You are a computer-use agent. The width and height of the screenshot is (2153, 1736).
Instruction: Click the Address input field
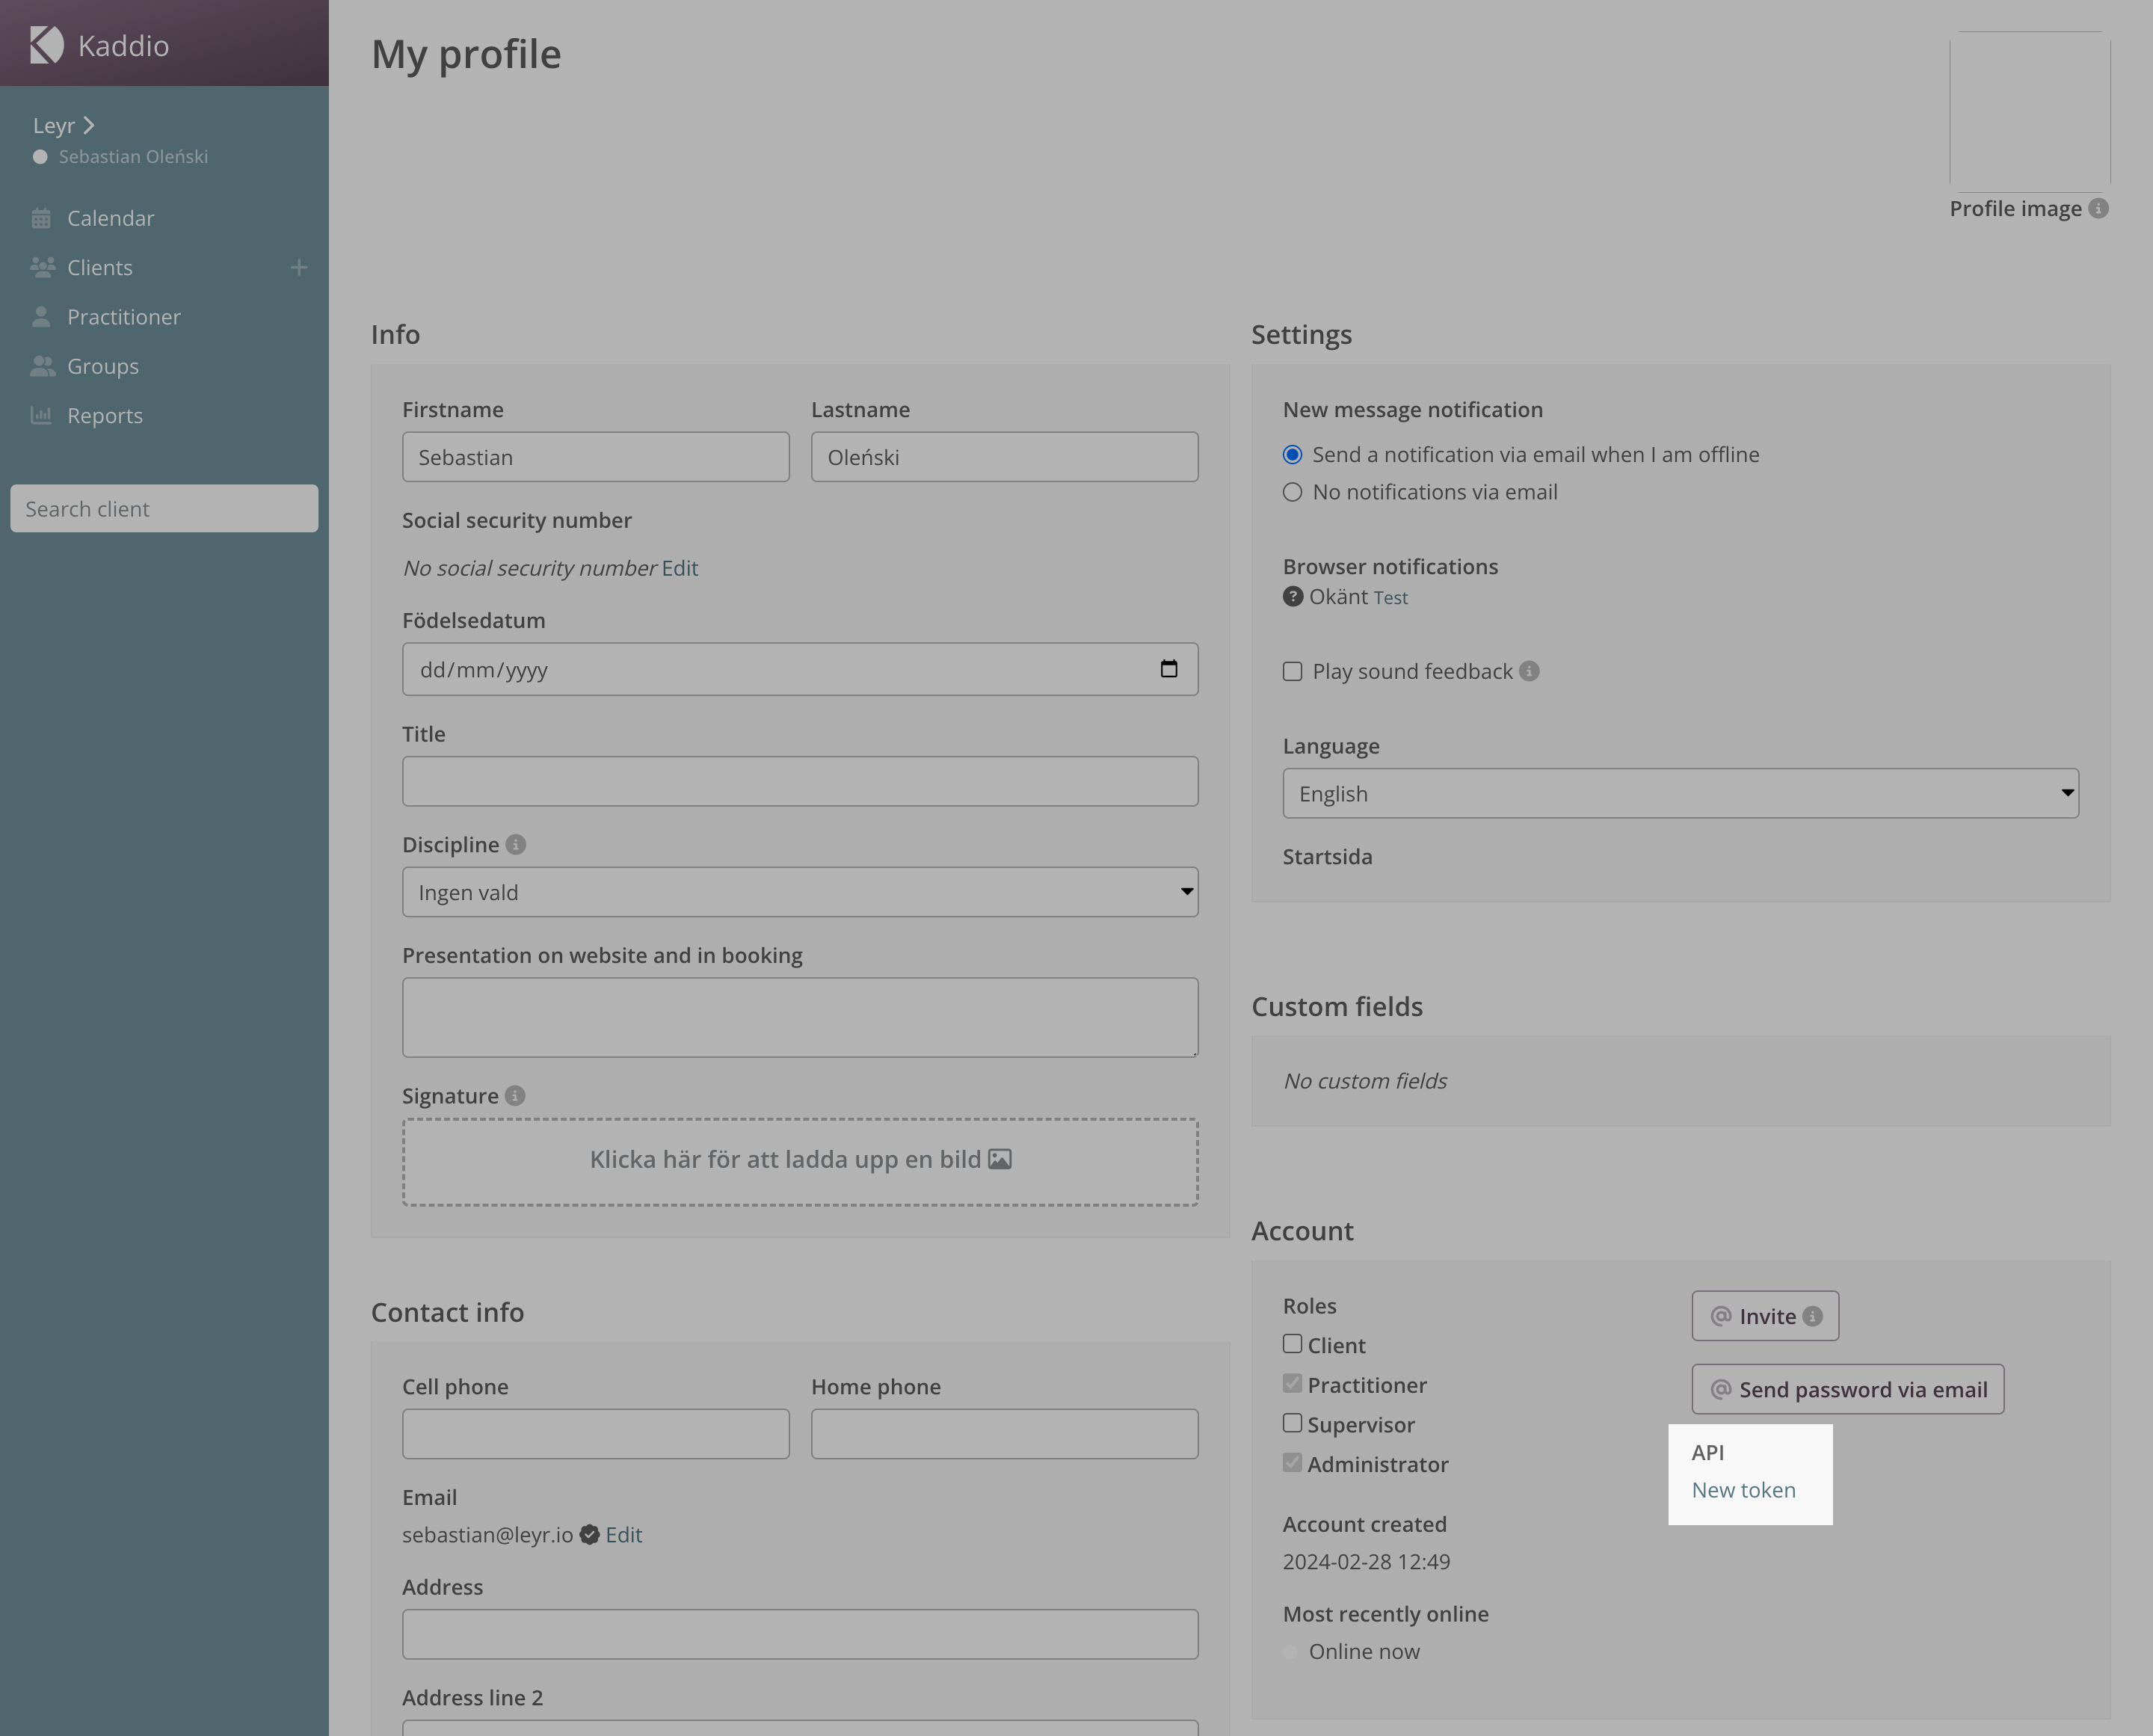pos(800,1634)
